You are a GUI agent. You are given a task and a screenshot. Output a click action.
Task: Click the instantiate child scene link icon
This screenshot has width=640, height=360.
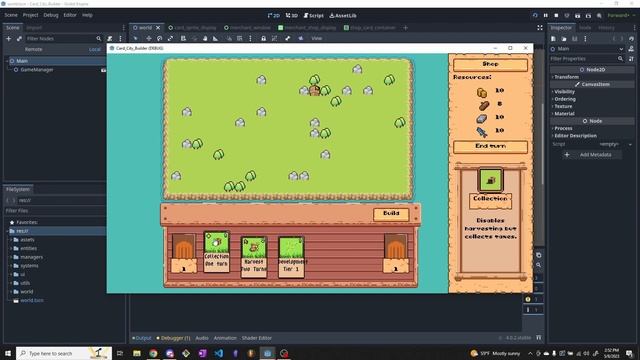(19, 38)
